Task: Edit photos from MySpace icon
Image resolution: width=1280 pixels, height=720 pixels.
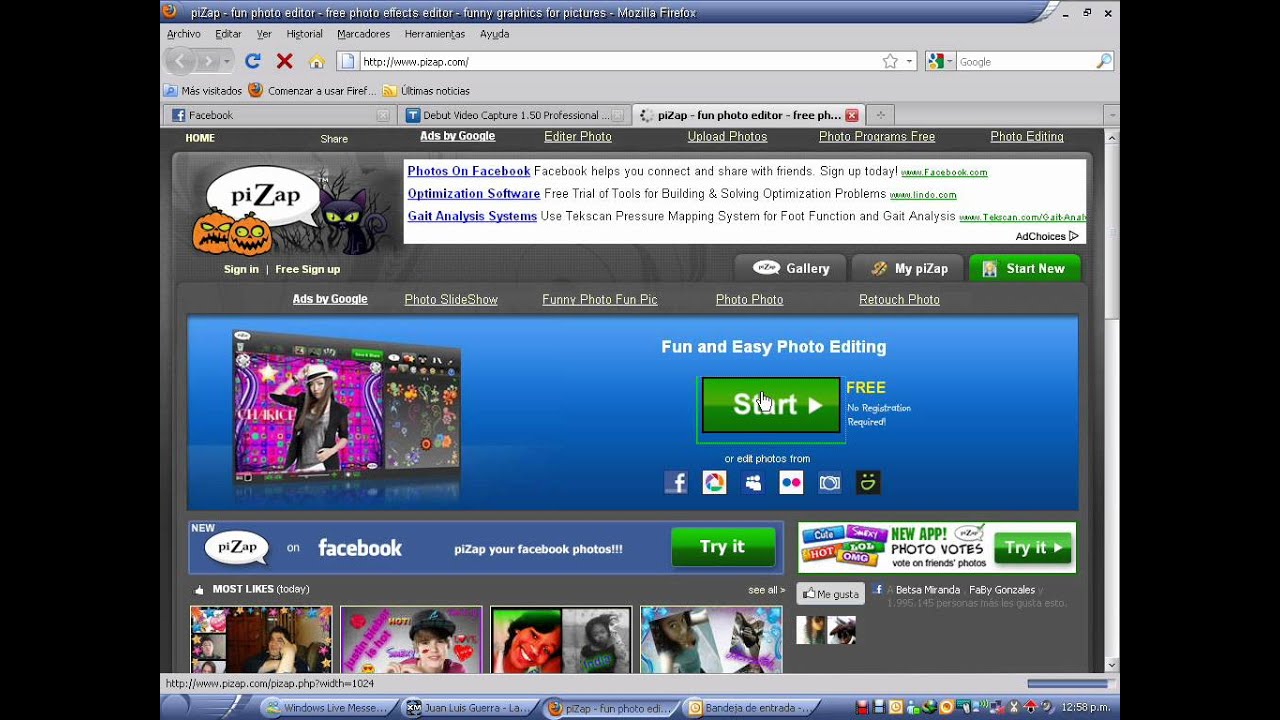Action: [x=753, y=483]
